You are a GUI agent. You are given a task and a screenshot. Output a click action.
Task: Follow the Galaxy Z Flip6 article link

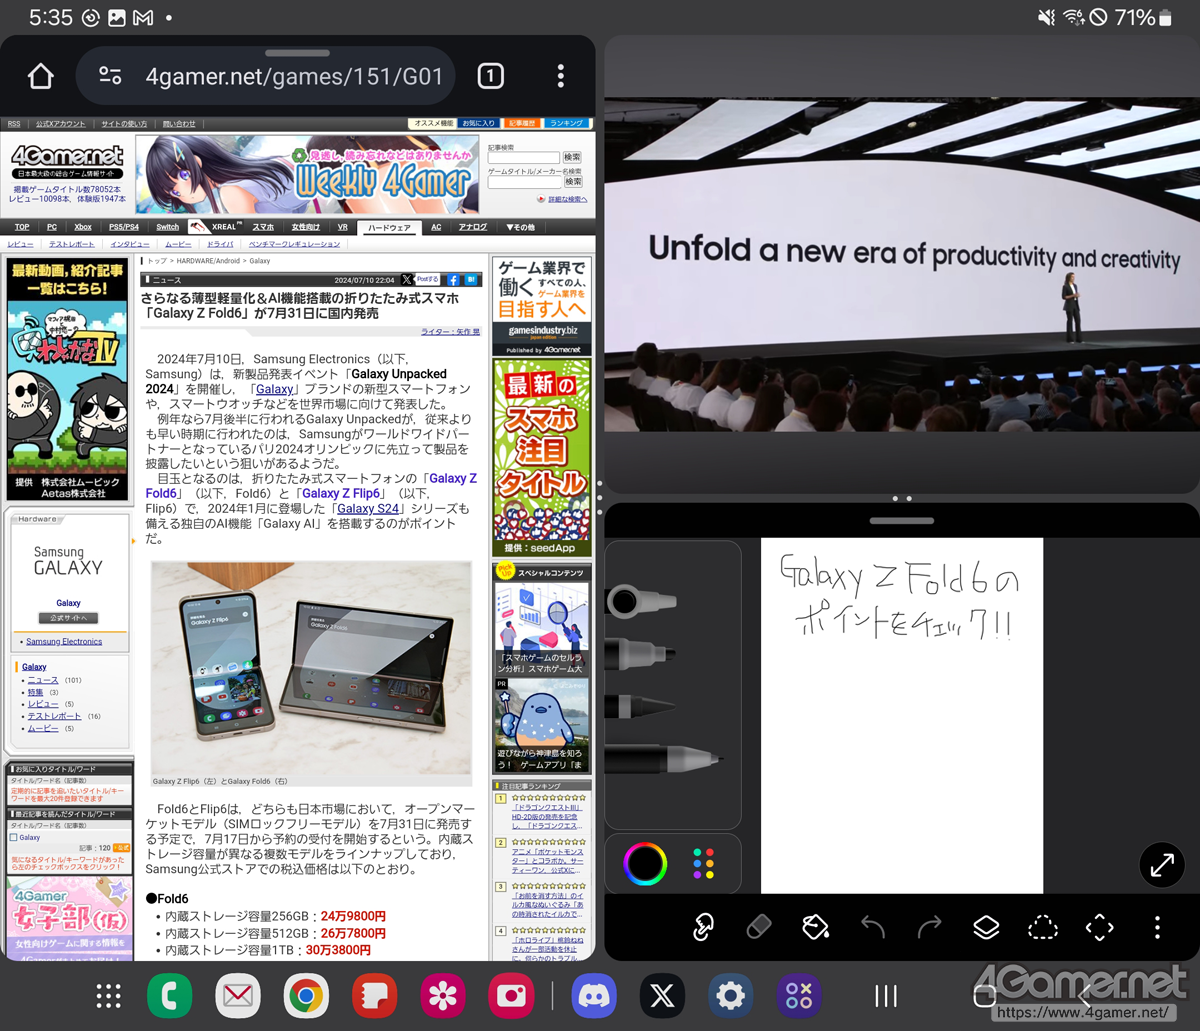(x=340, y=493)
